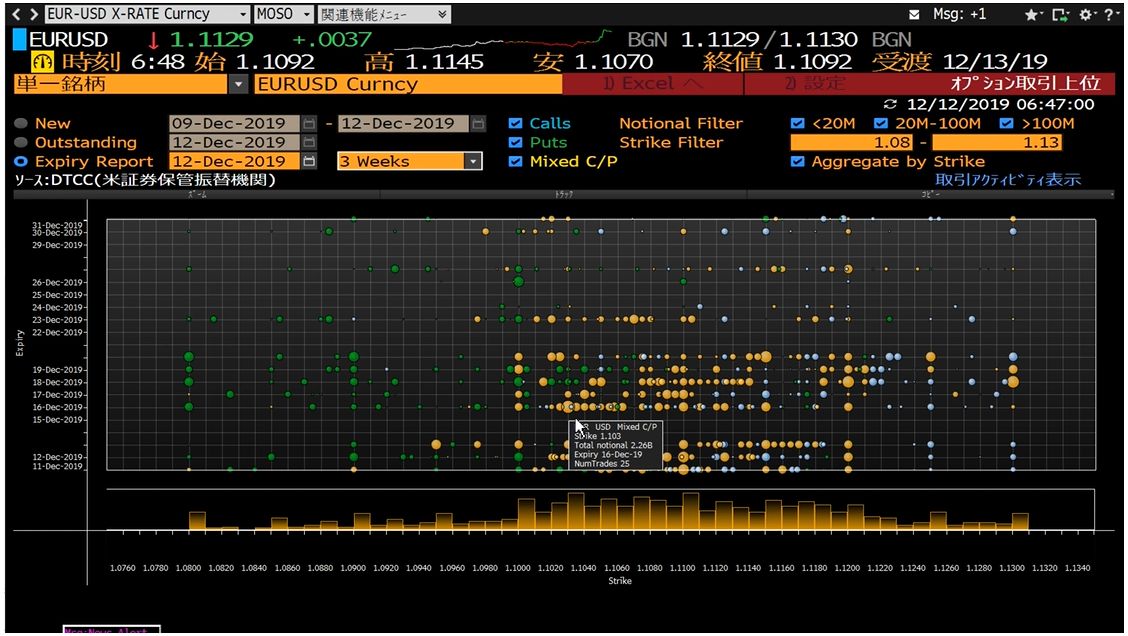Screen dimensions: 1128x636
Task: Select the Outstanding radio button
Action: (x=21, y=142)
